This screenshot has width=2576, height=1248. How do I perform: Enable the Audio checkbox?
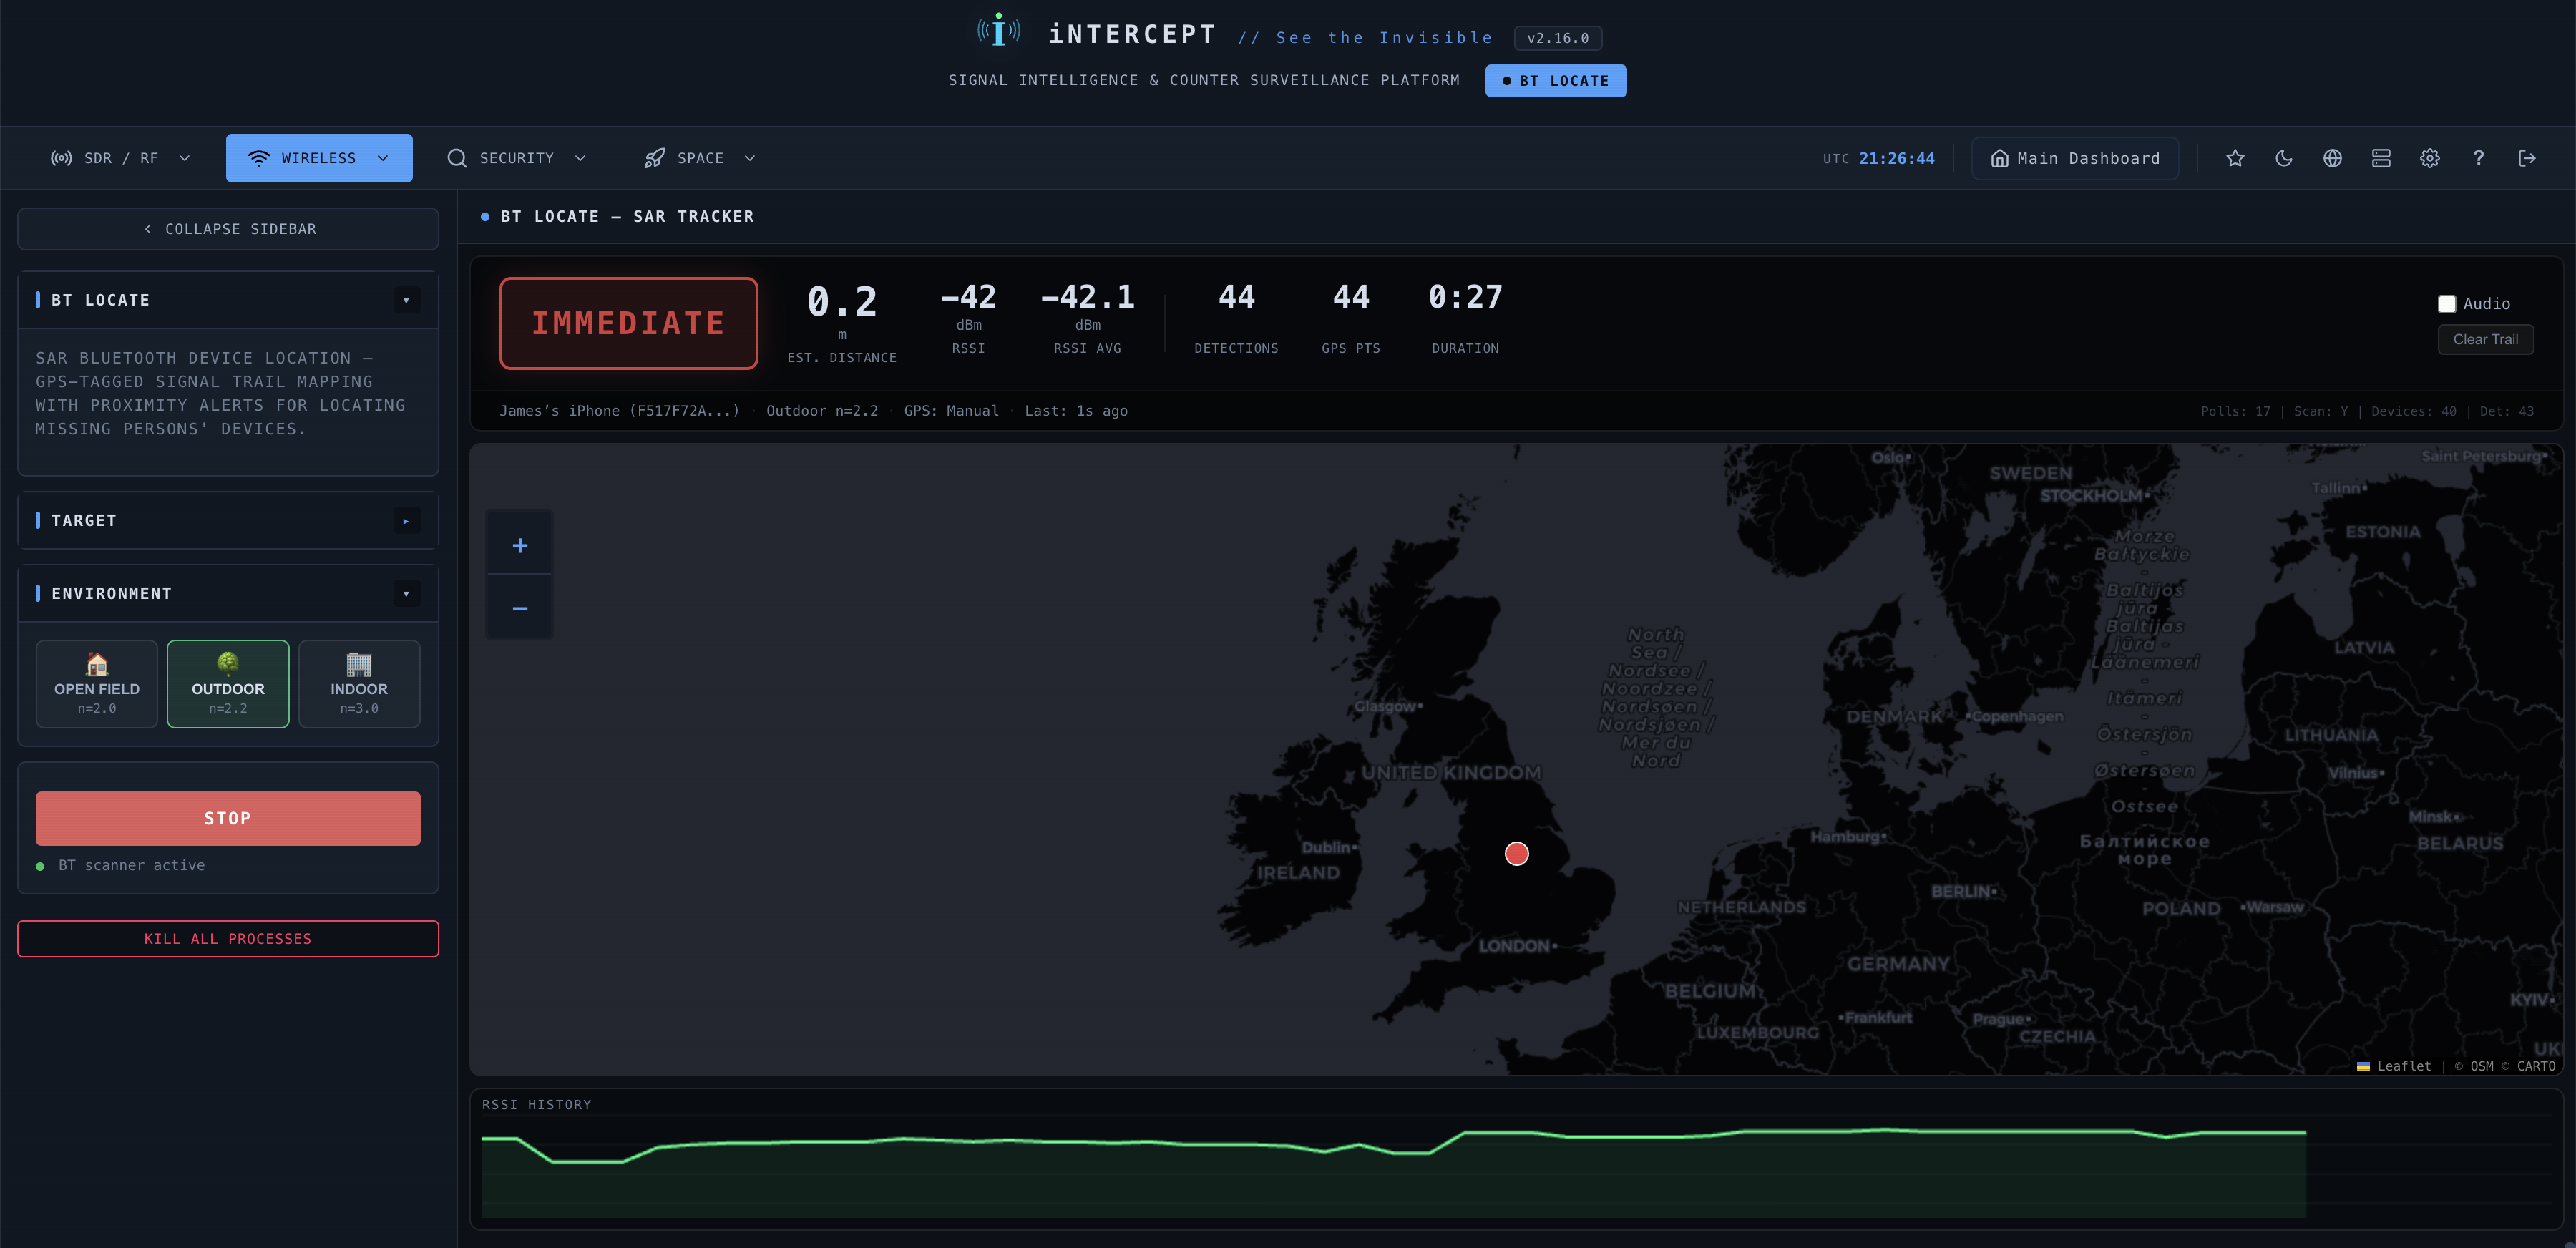2447,303
